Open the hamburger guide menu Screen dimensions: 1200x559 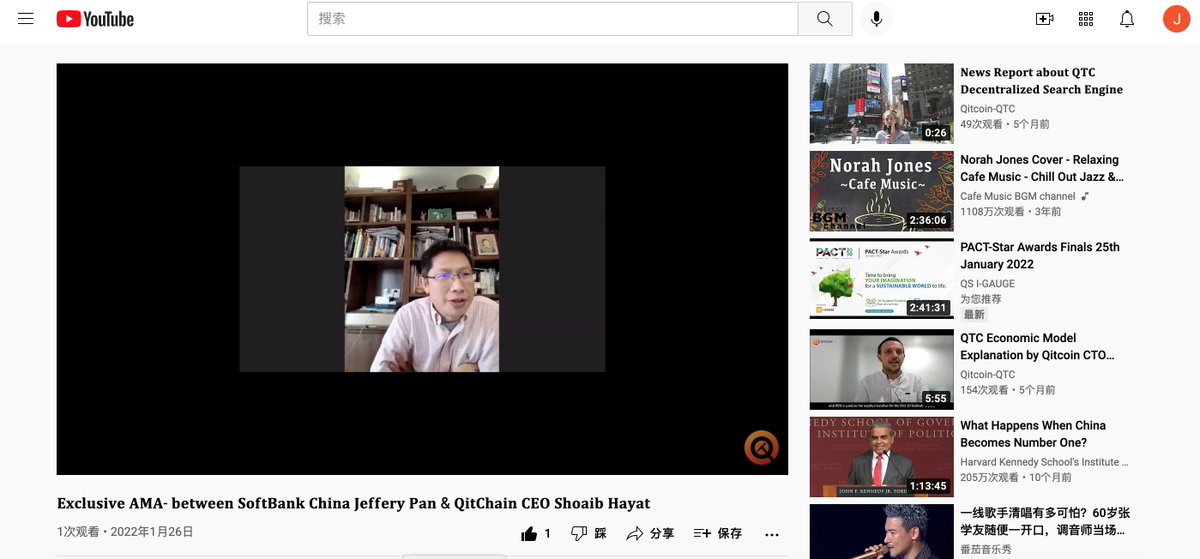click(x=26, y=19)
